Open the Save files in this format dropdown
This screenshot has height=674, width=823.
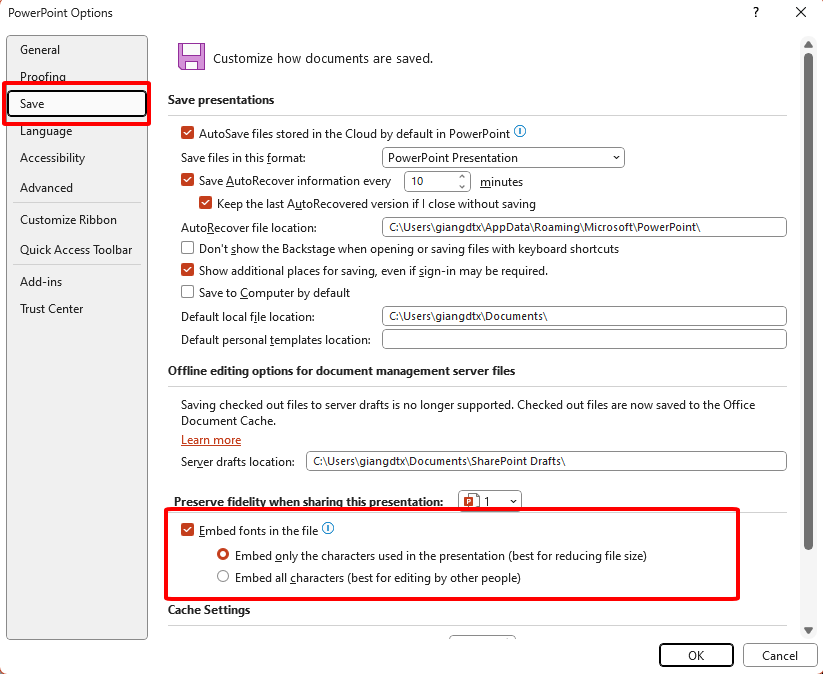point(503,157)
